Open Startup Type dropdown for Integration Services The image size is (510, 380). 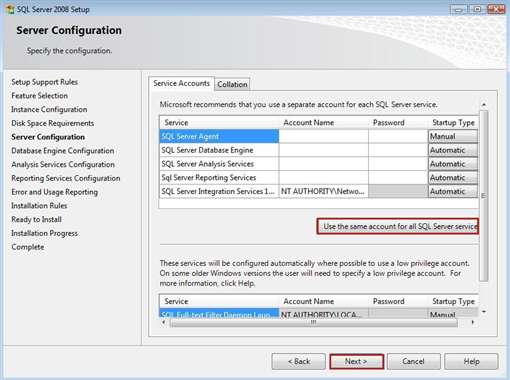453,191
